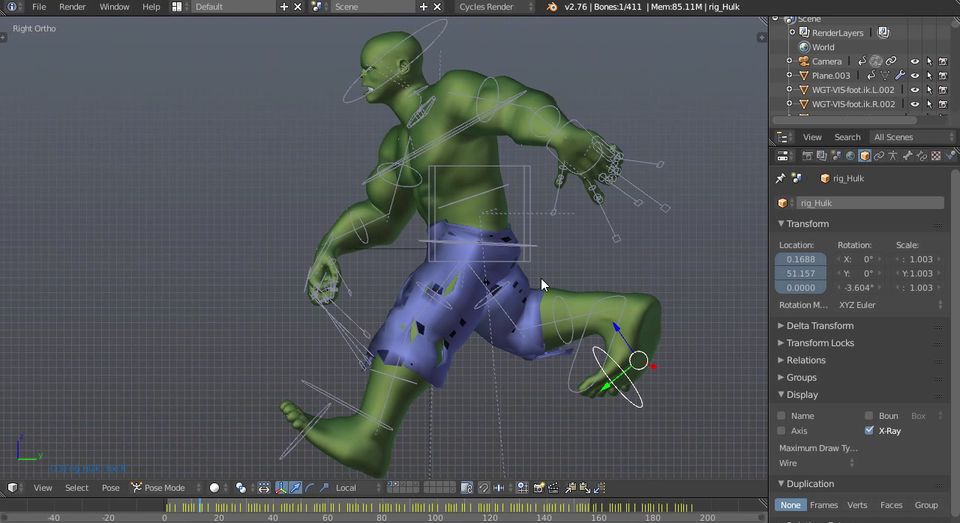Image resolution: width=960 pixels, height=523 pixels.
Task: Toggle render camera icon on Camera row
Action: pos(943,61)
